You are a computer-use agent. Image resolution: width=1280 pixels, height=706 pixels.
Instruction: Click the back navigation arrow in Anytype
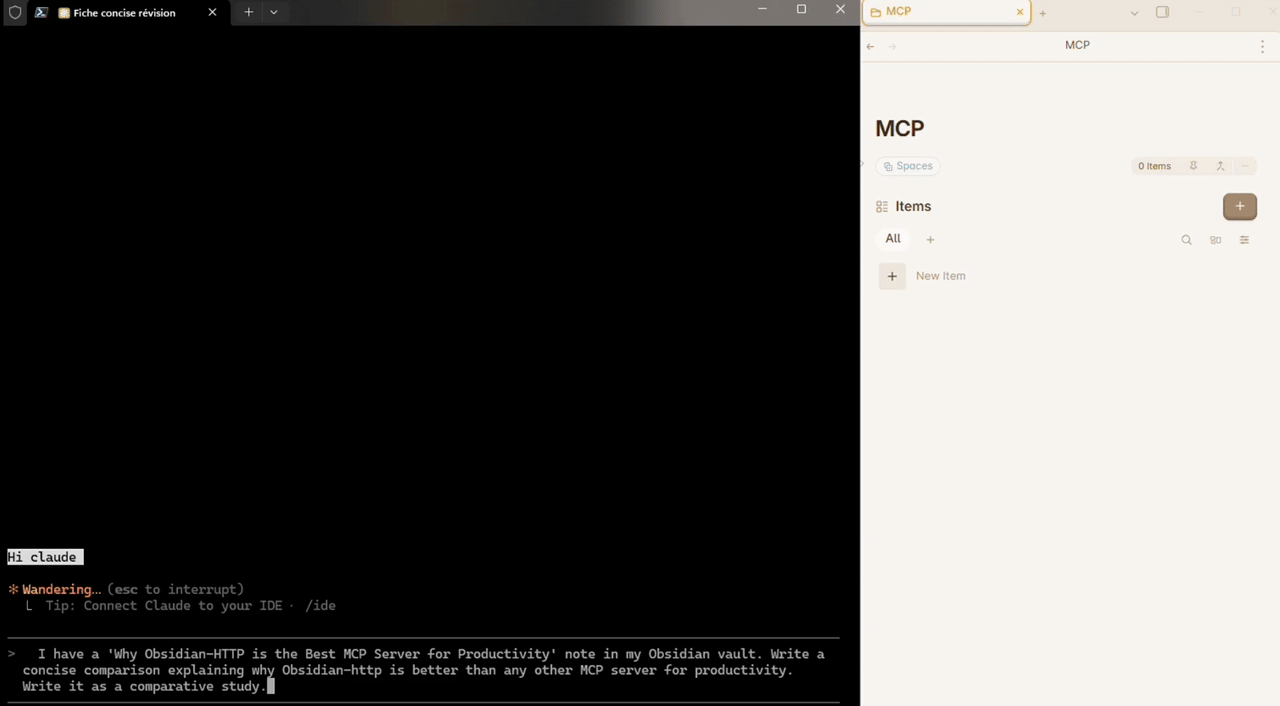tap(869, 46)
